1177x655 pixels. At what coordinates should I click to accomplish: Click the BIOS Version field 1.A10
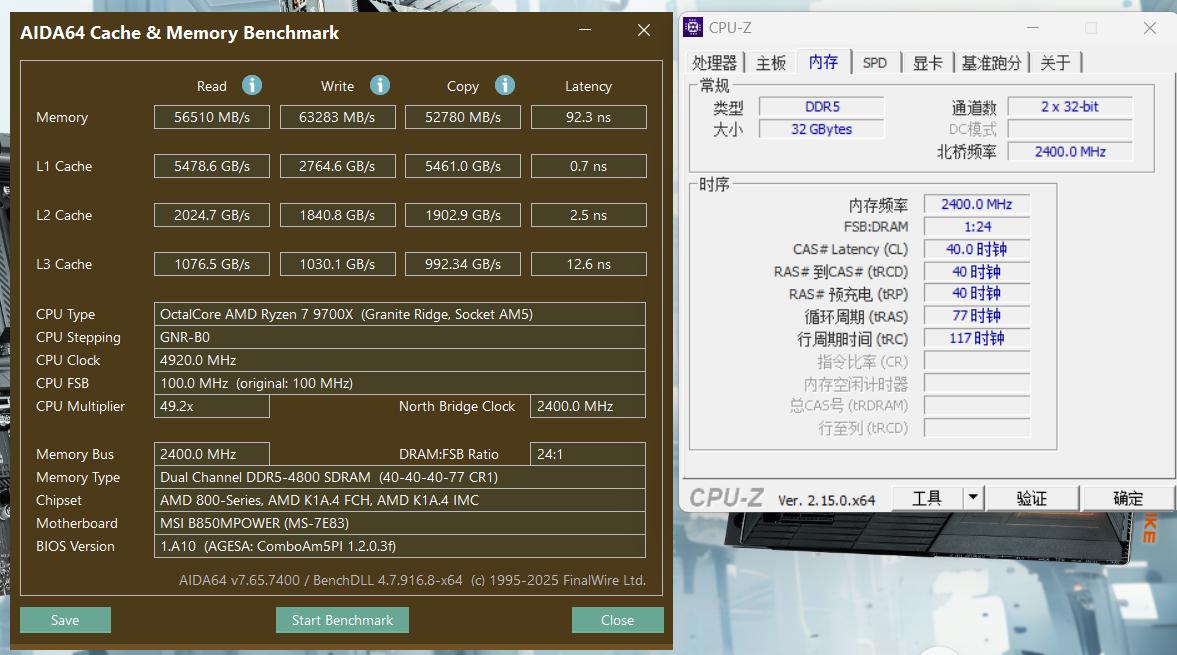pyautogui.click(x=399, y=546)
